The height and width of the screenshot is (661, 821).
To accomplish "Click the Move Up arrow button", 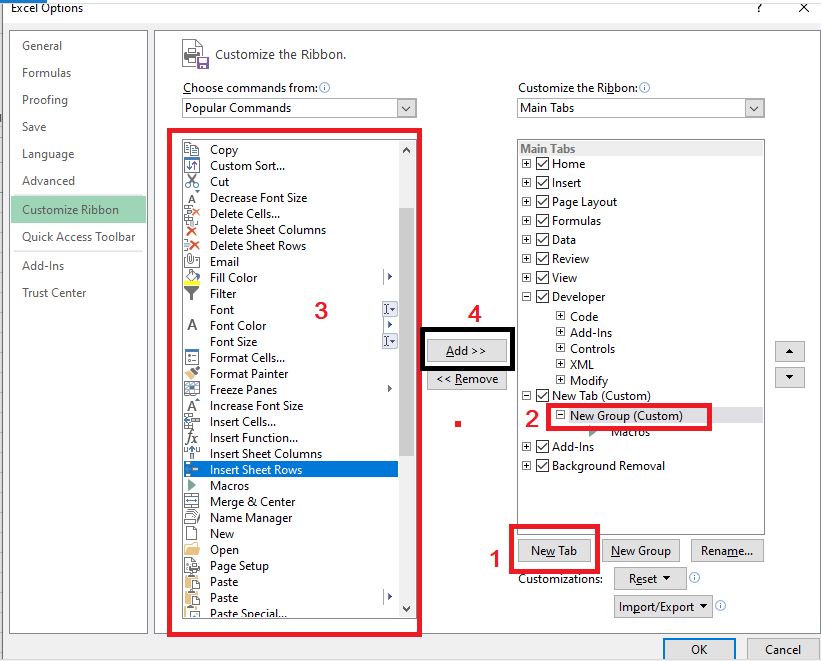I will click(x=789, y=351).
